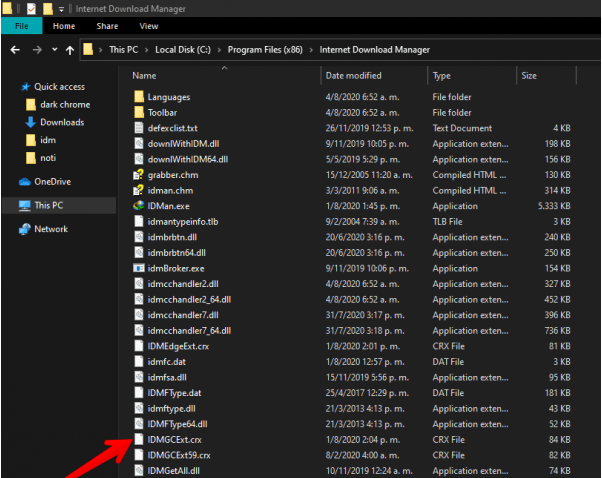Select IDMGCExt.crx file icon
Image resolution: width=602 pixels, height=478 pixels.
click(139, 440)
